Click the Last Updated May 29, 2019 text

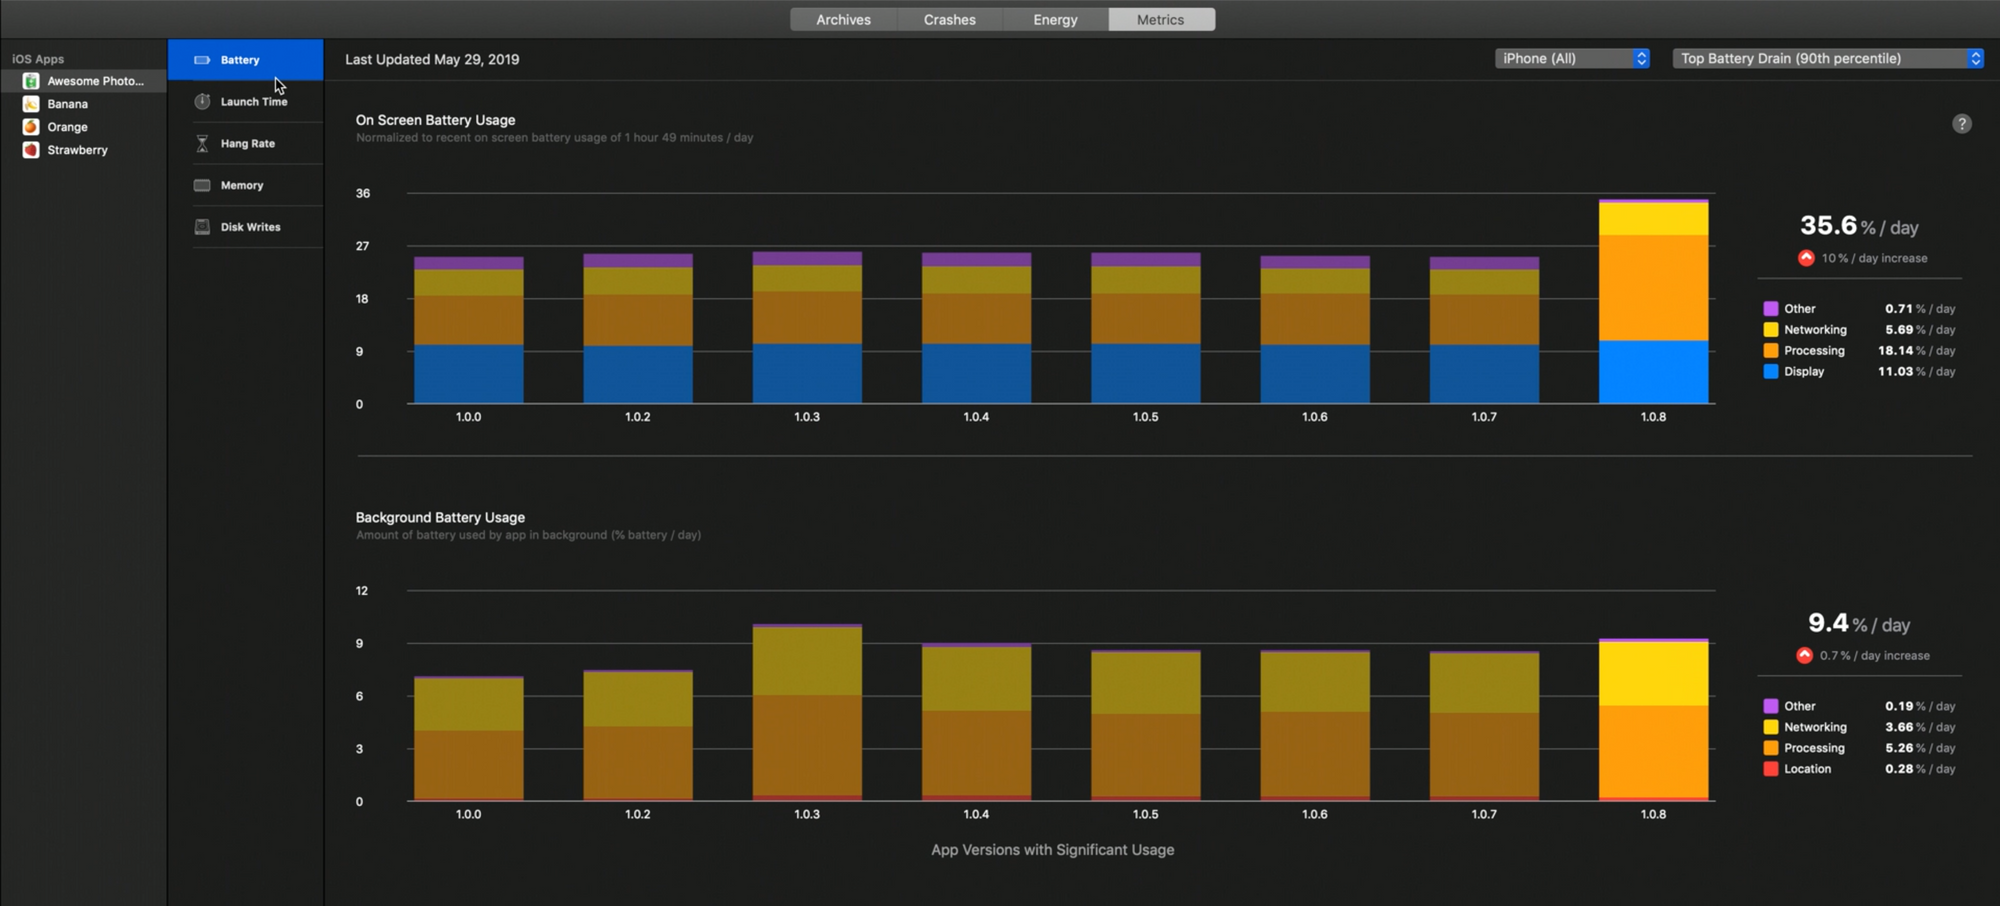[432, 59]
